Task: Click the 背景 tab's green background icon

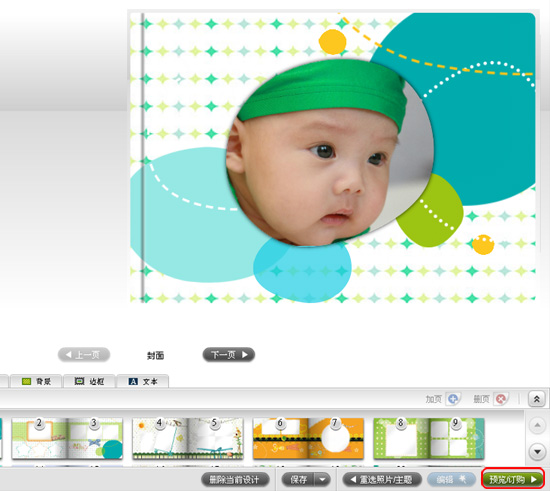Action: click(x=26, y=381)
